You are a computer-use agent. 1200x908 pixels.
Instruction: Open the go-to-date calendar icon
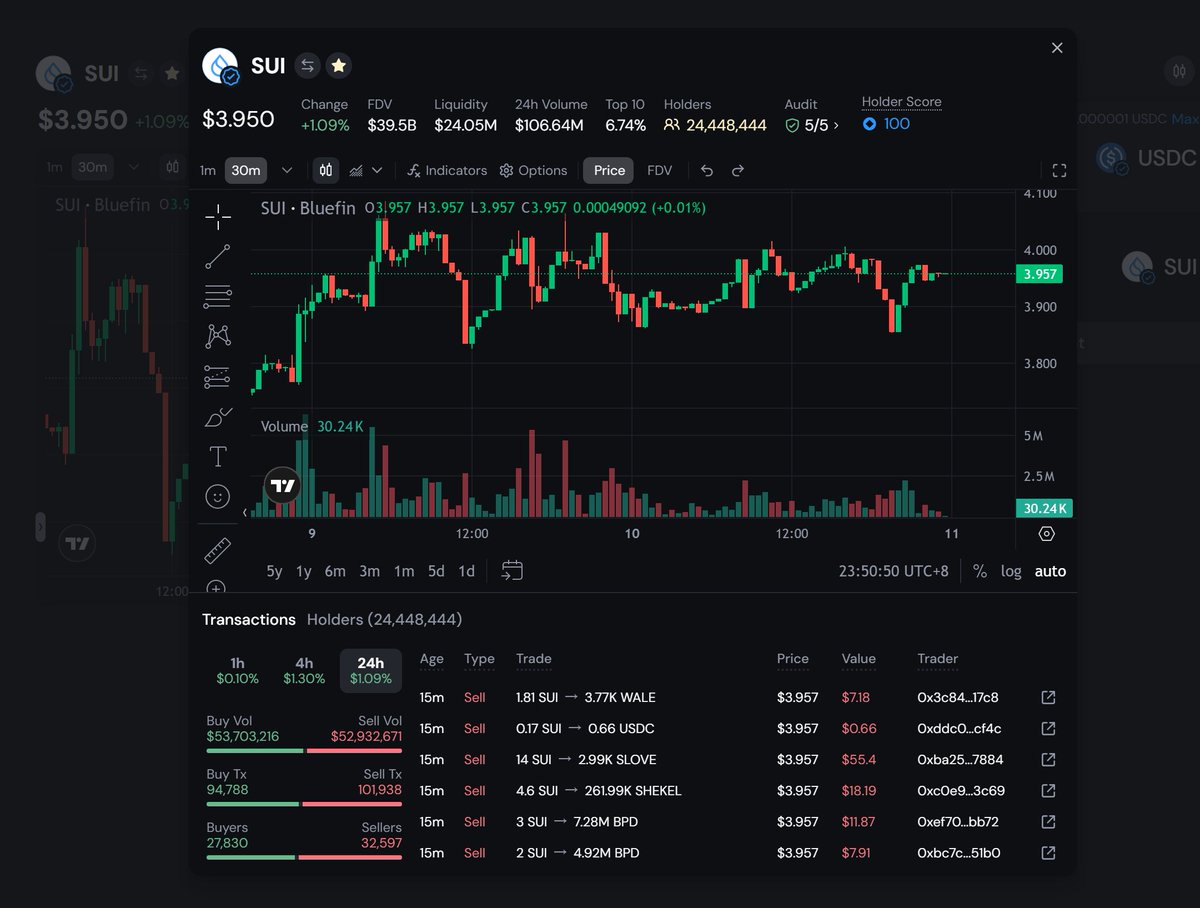[x=512, y=571]
